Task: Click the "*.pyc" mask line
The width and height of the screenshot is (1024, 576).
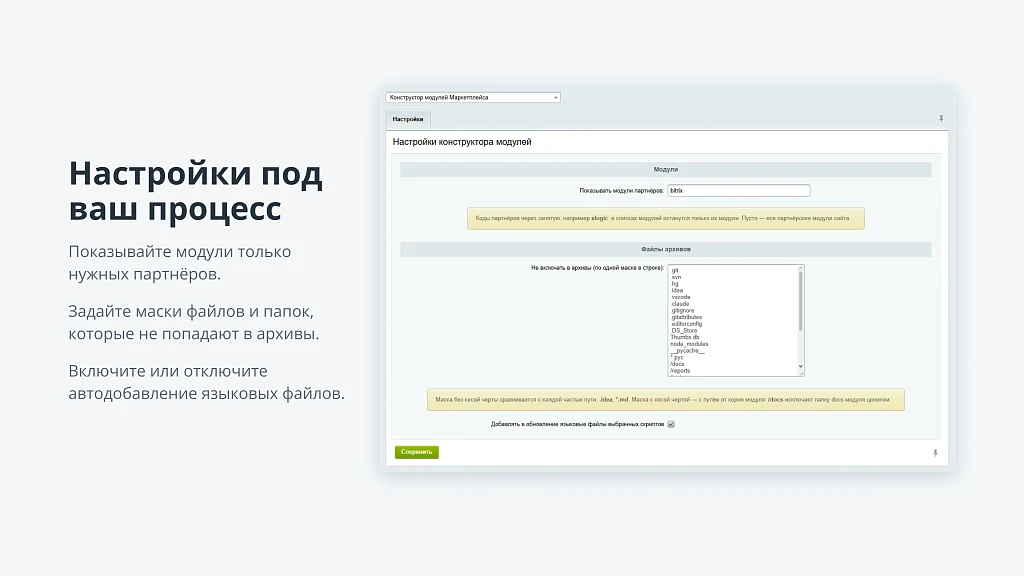Action: pyautogui.click(x=677, y=357)
